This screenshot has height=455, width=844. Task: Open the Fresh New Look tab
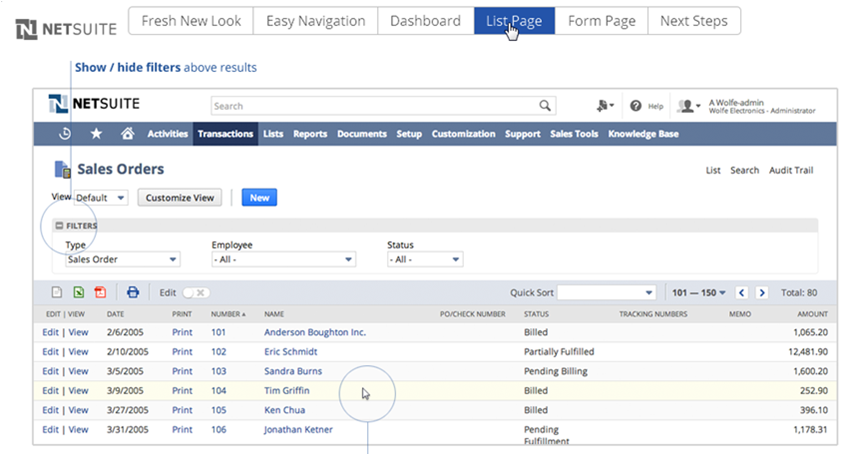pyautogui.click(x=191, y=21)
